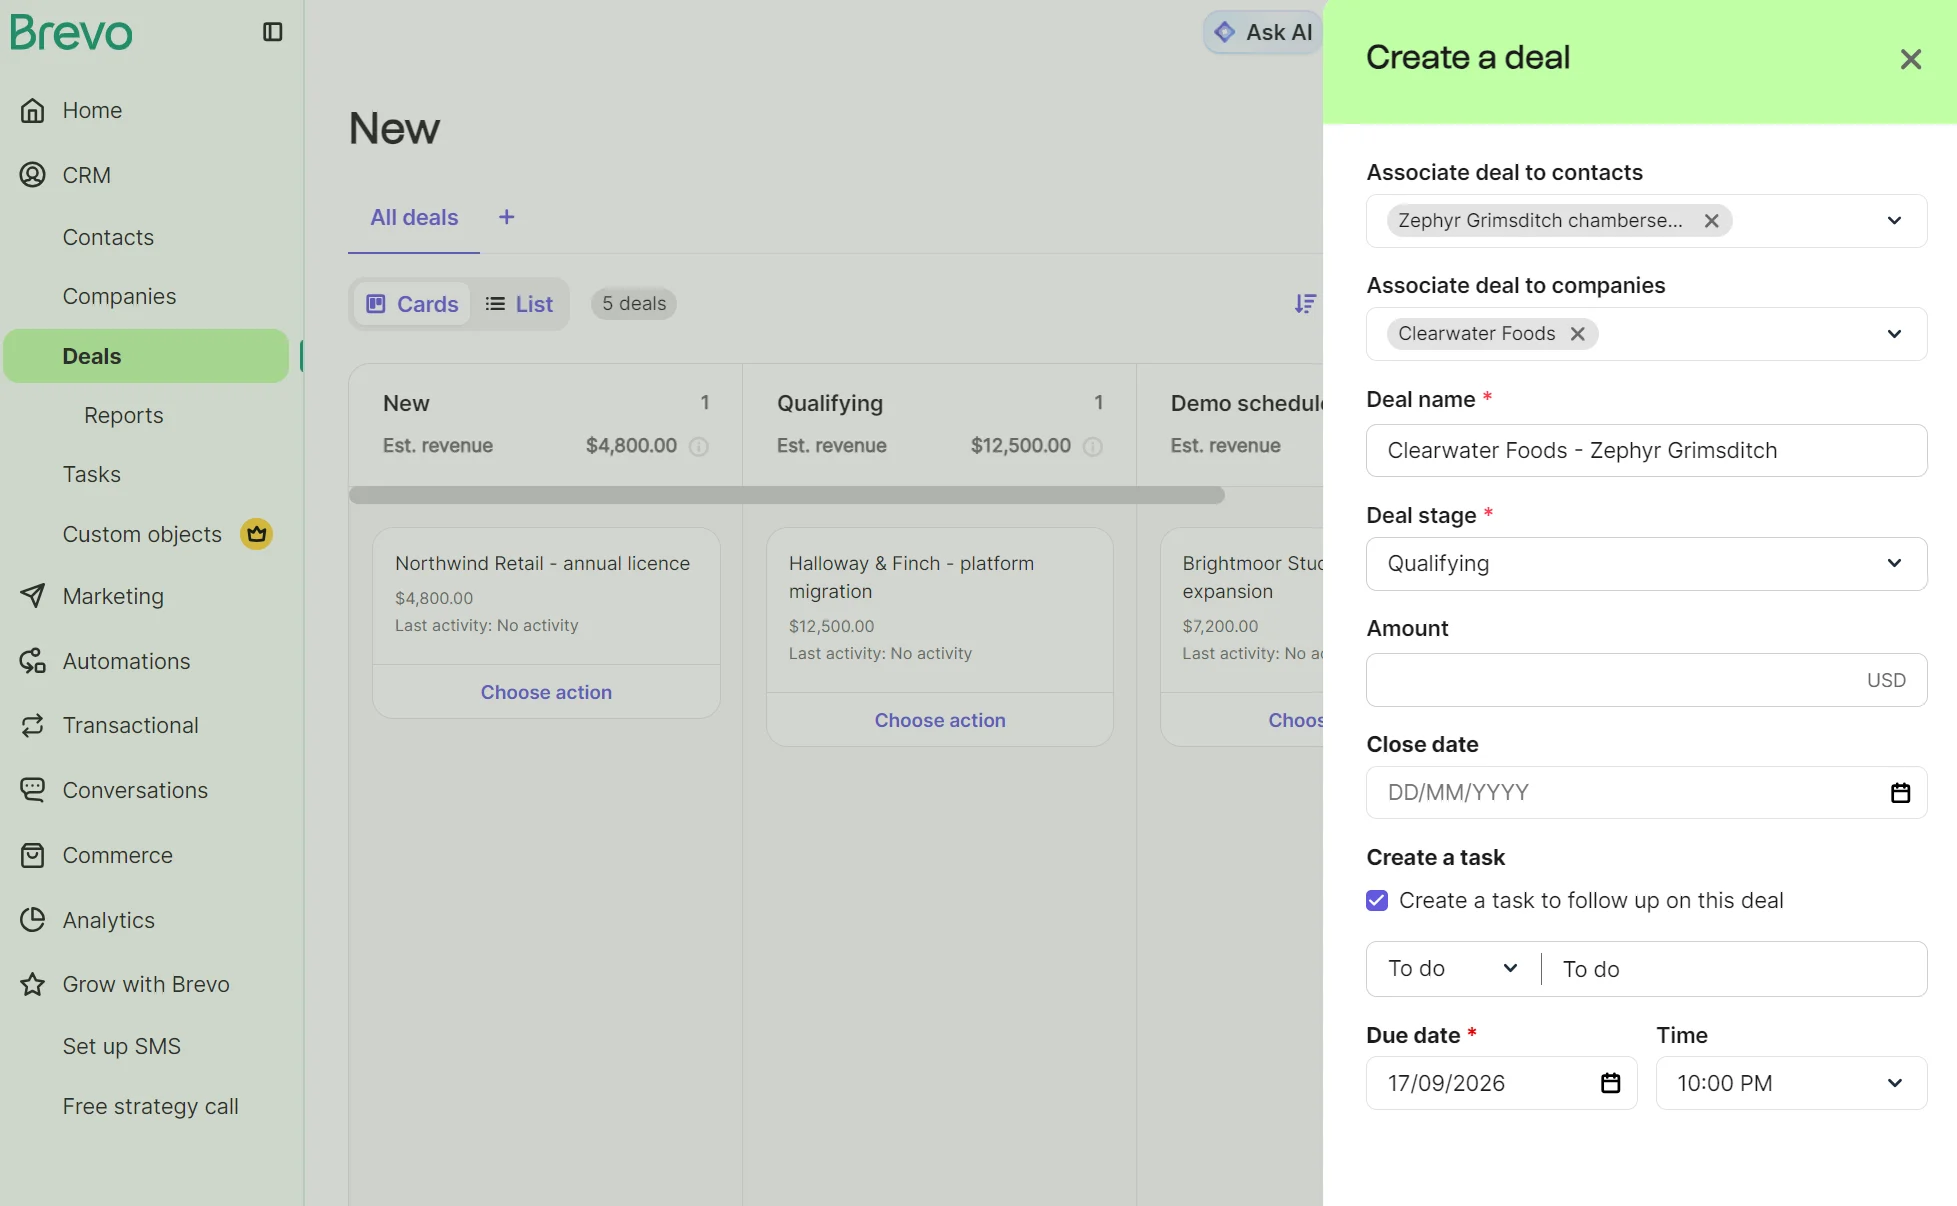Switch to List view

[x=519, y=304]
